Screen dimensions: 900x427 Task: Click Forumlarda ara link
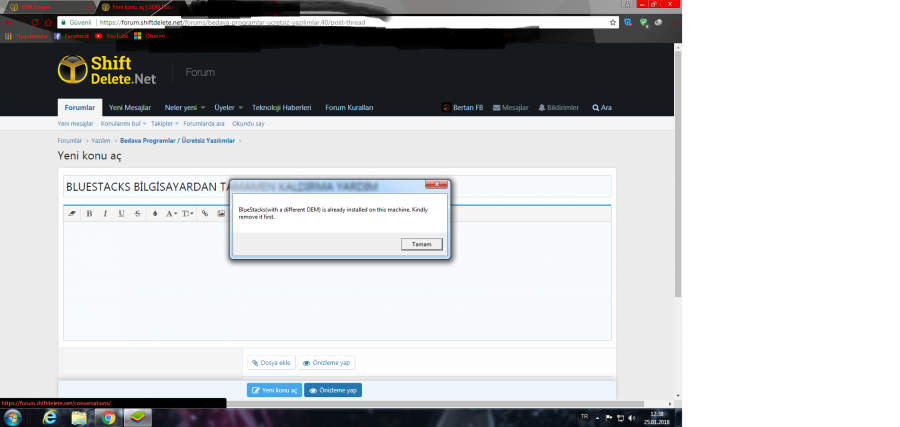pyautogui.click(x=204, y=123)
